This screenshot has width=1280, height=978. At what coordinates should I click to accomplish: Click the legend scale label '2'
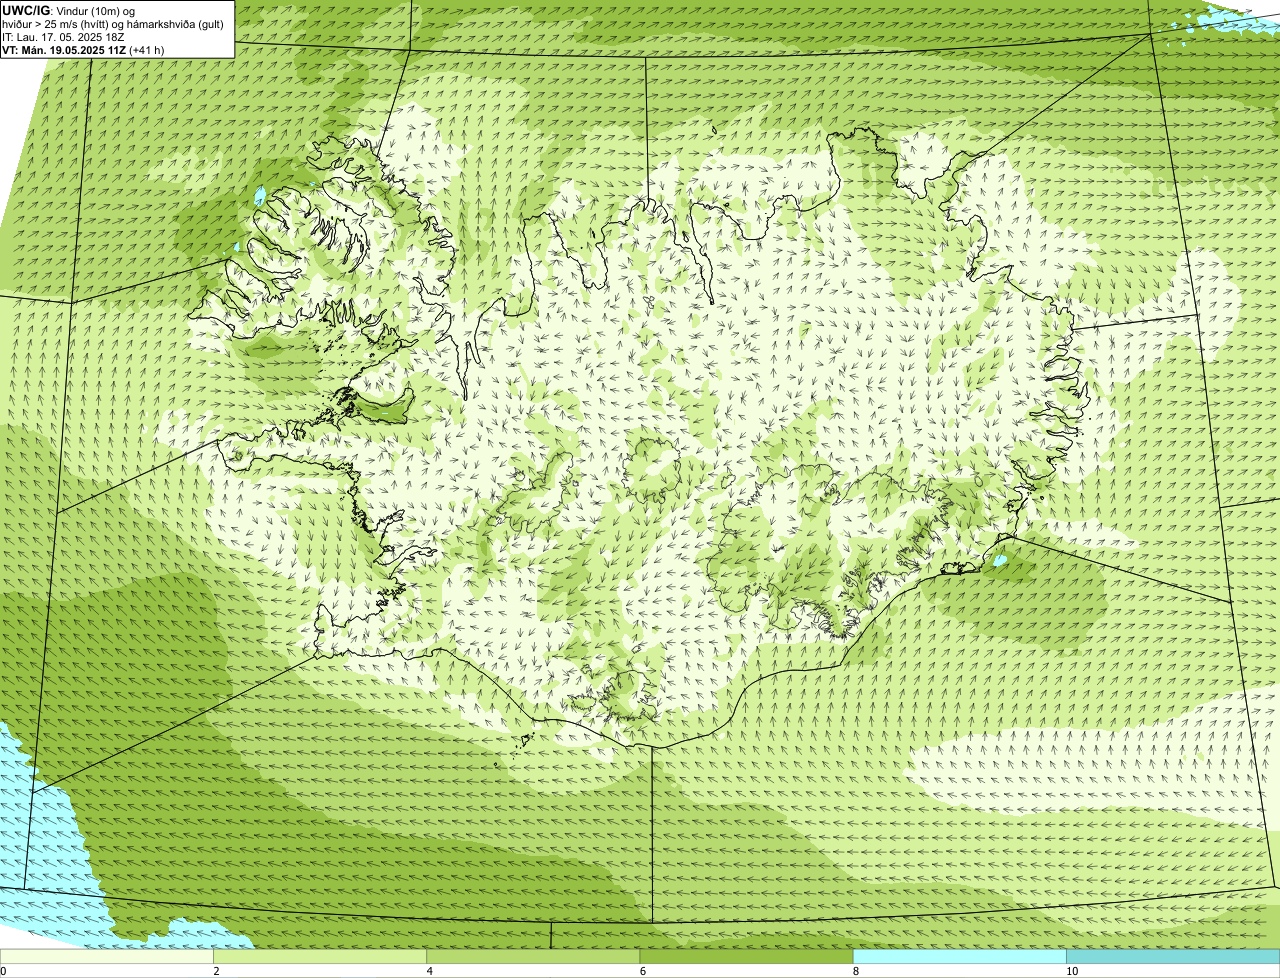tap(216, 971)
